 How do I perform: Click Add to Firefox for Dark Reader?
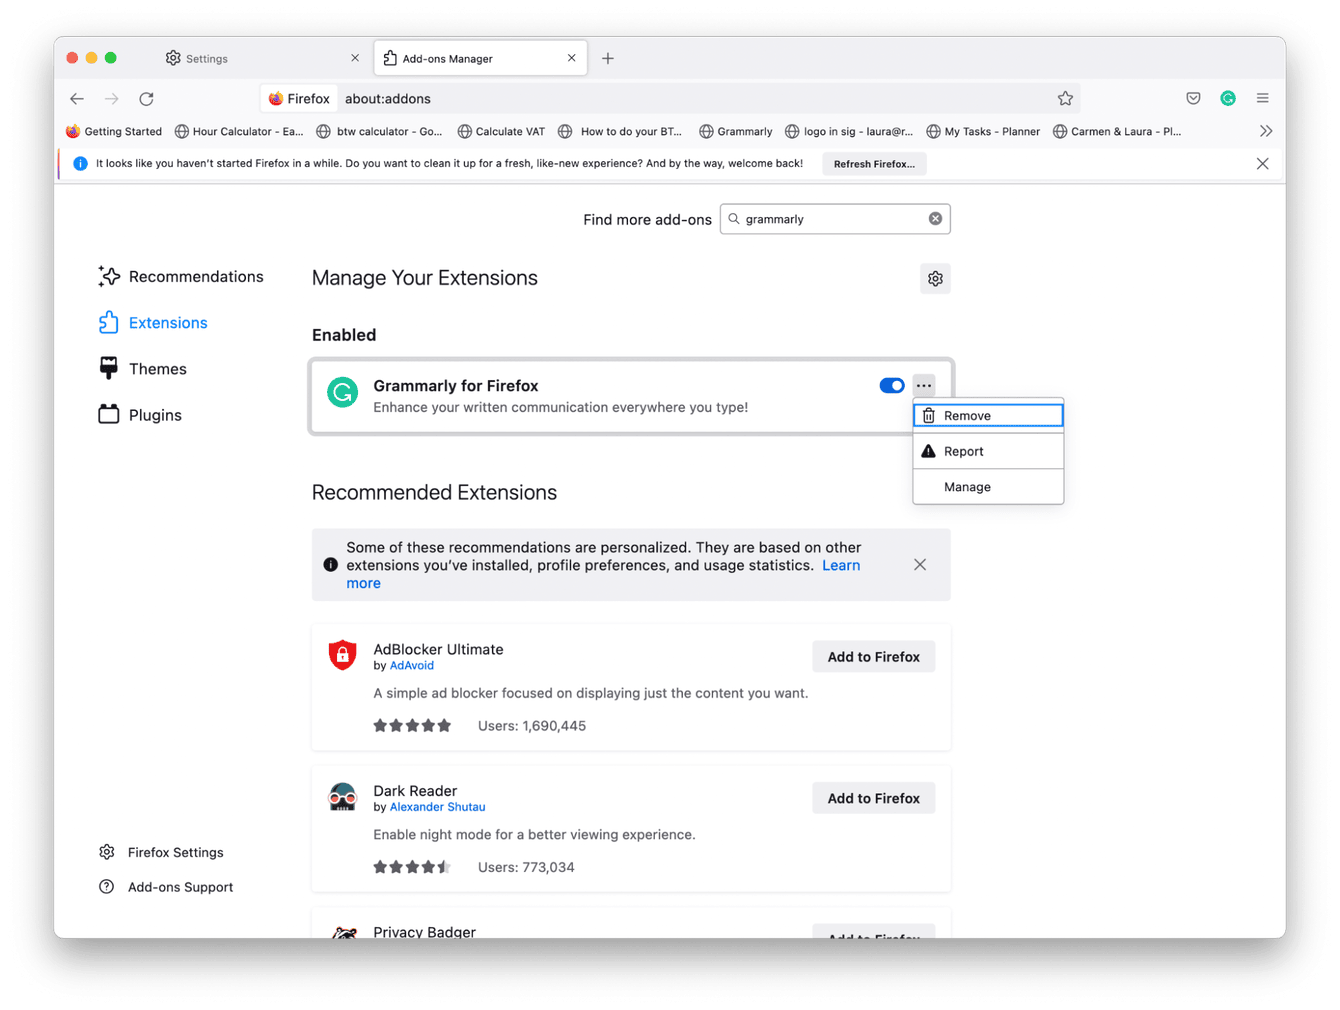[873, 797]
